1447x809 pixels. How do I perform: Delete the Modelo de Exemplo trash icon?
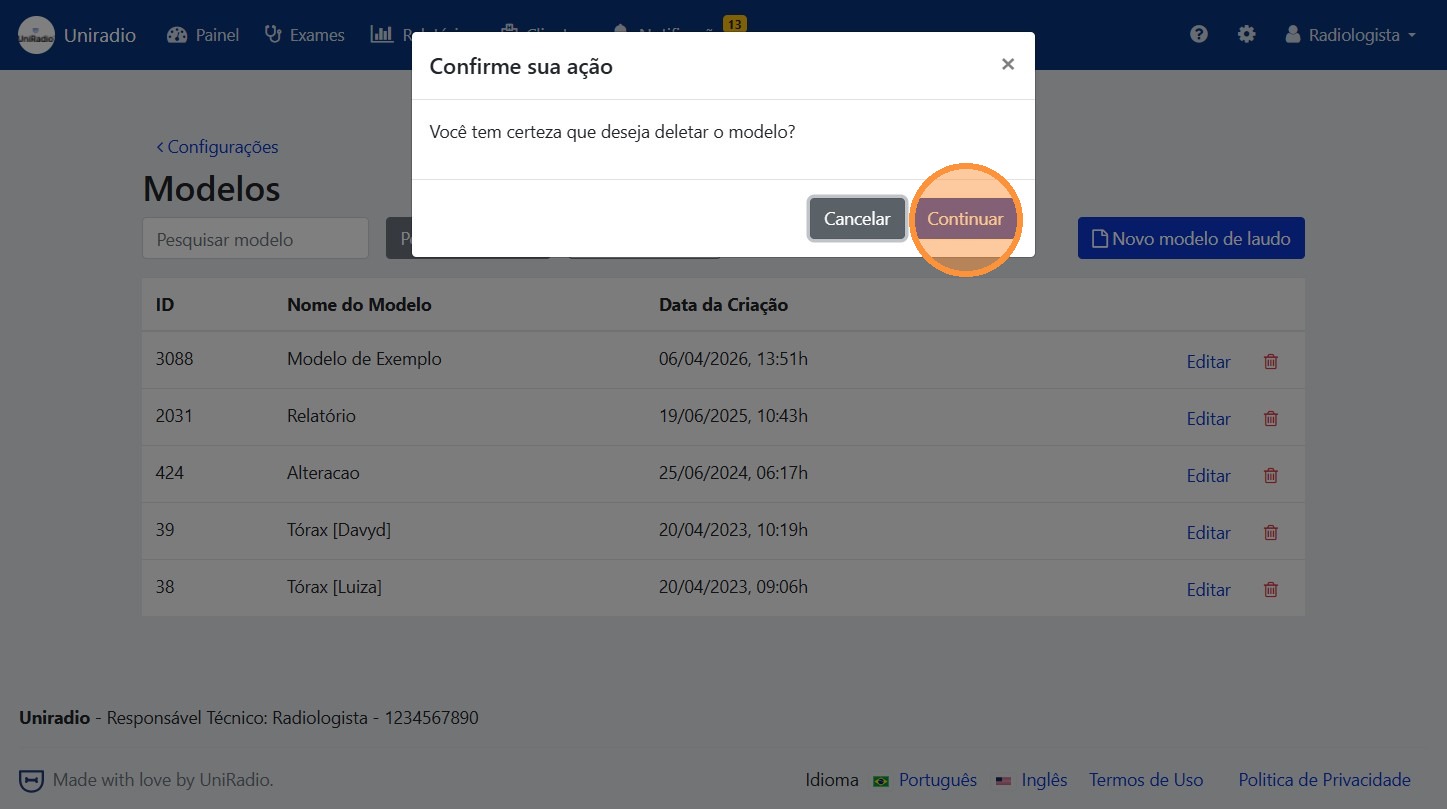click(1270, 361)
